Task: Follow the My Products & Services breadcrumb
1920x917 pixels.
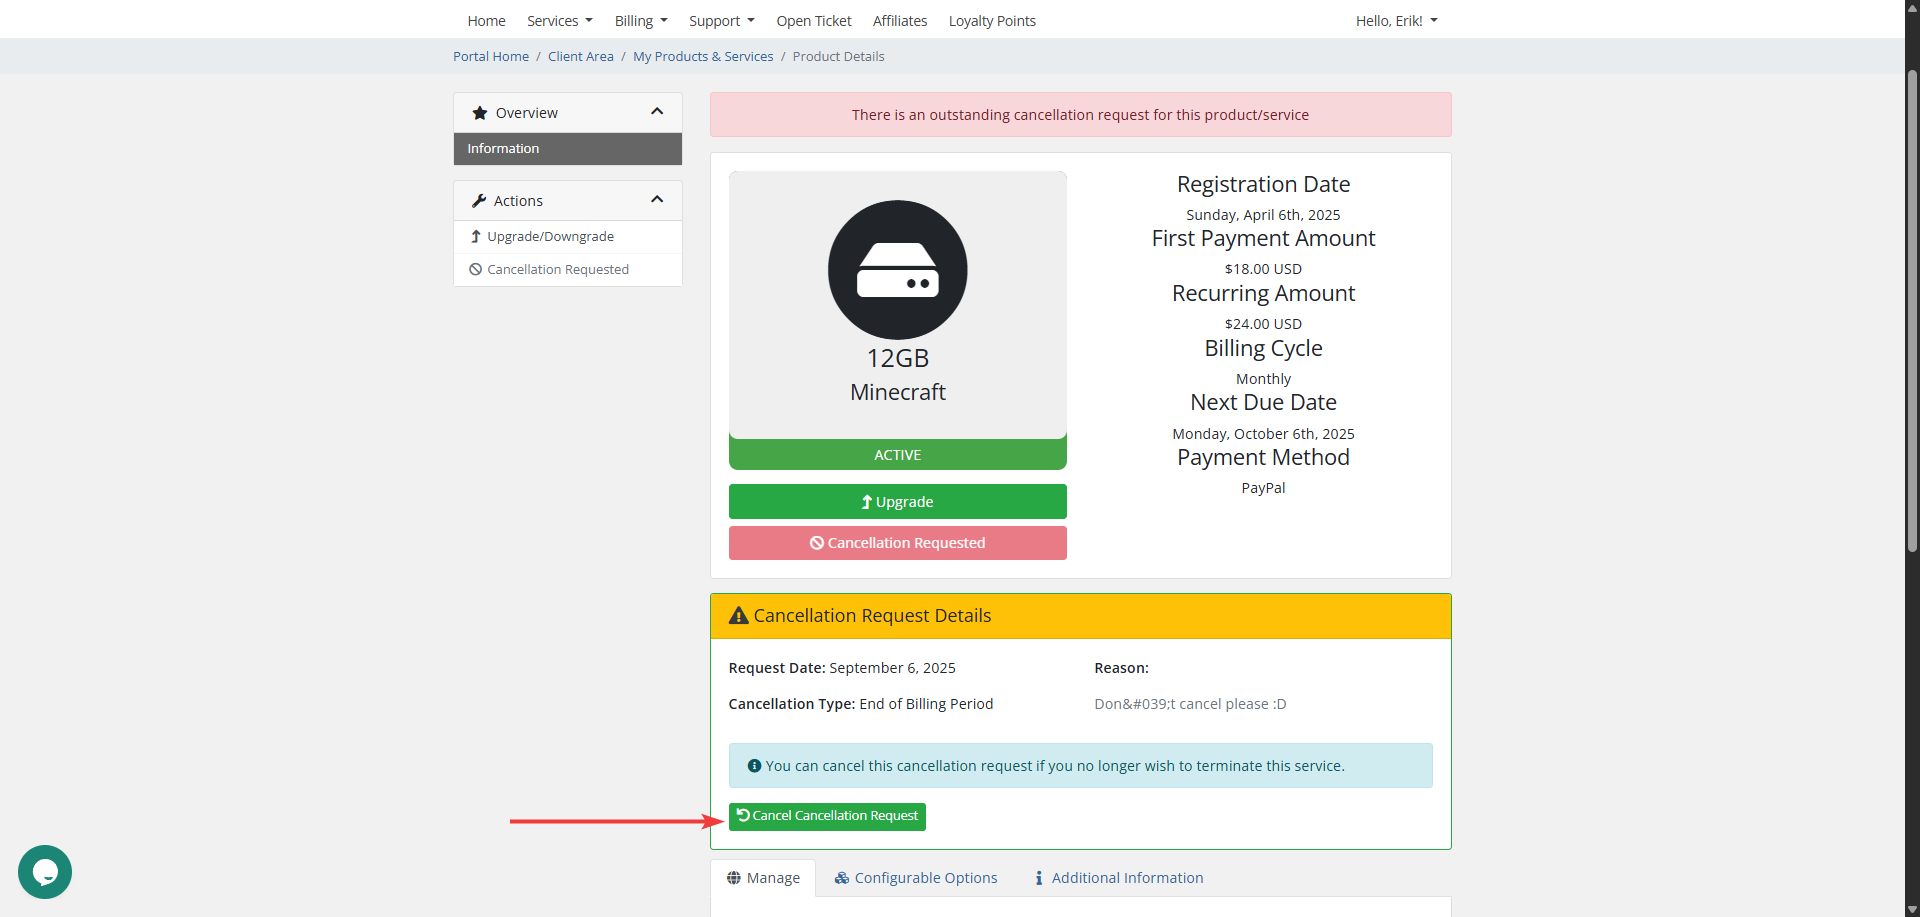Action: [x=703, y=57]
